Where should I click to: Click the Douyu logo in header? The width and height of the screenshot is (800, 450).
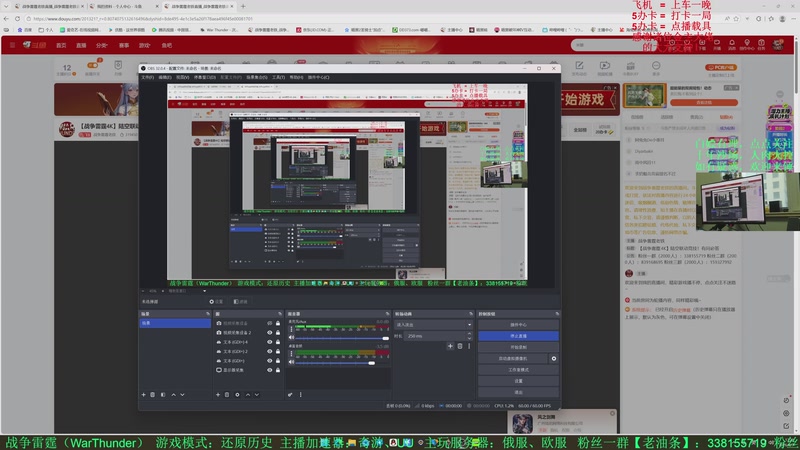35,45
